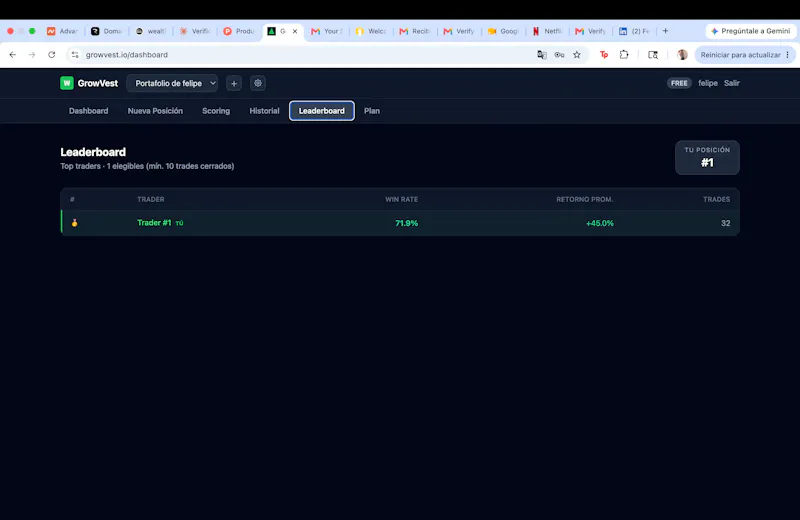
Task: Open site information icon in address bar
Action: 75,55
